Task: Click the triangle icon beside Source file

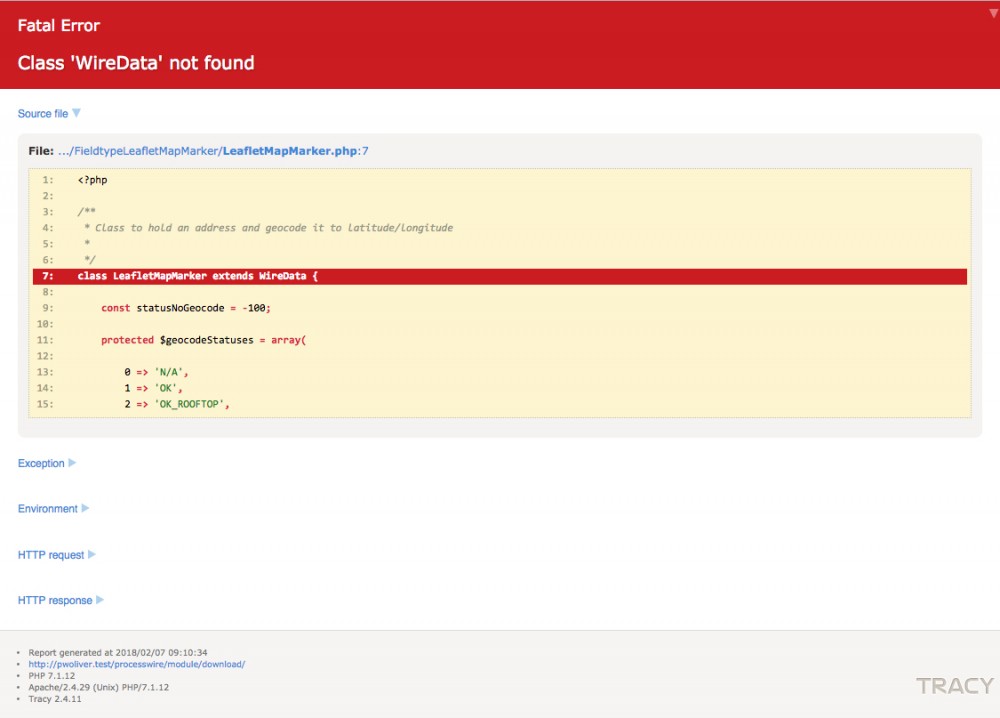Action: tap(76, 113)
